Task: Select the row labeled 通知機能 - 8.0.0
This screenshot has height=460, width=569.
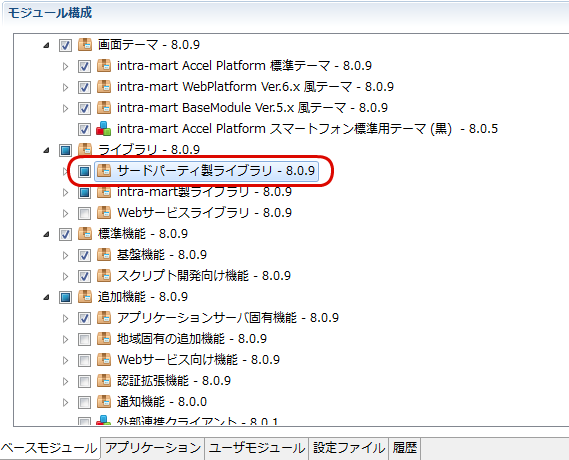Action: (162, 402)
